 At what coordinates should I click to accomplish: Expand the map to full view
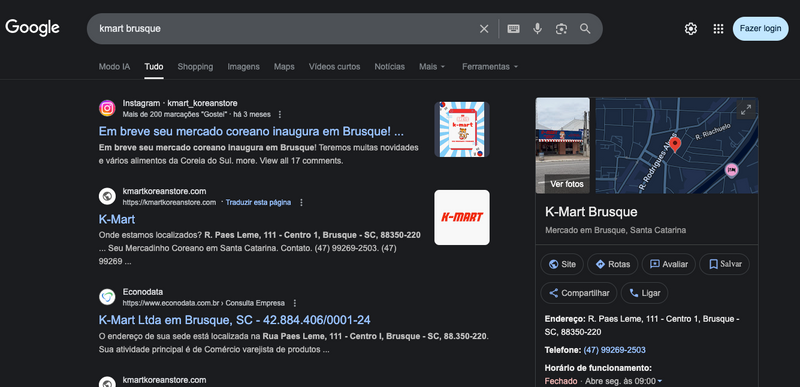tap(746, 110)
